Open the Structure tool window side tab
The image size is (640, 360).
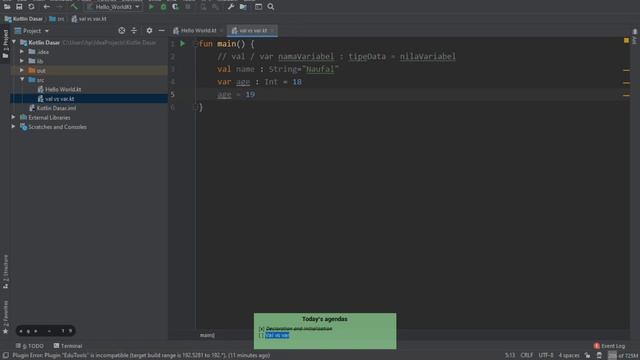(5, 271)
